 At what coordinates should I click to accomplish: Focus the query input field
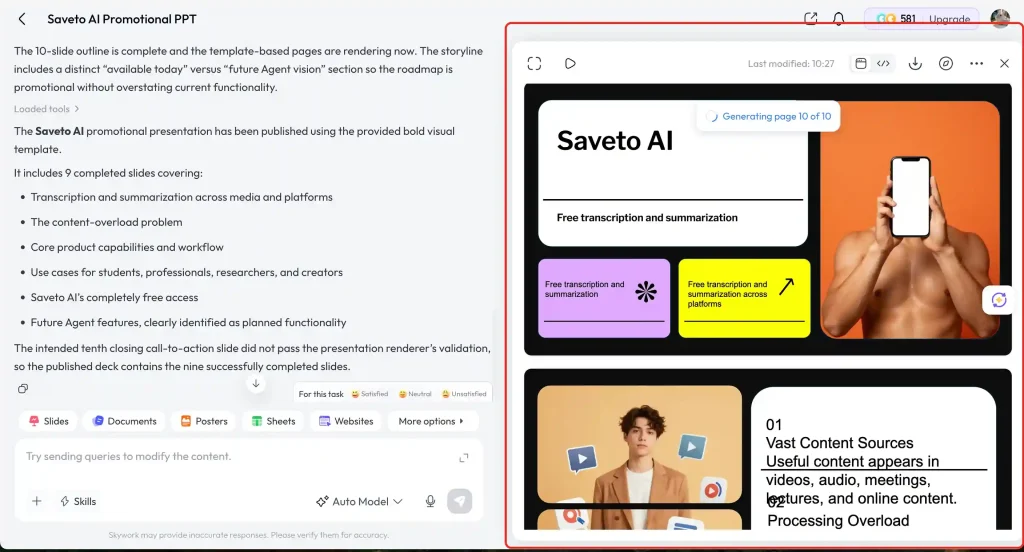tap(235, 457)
